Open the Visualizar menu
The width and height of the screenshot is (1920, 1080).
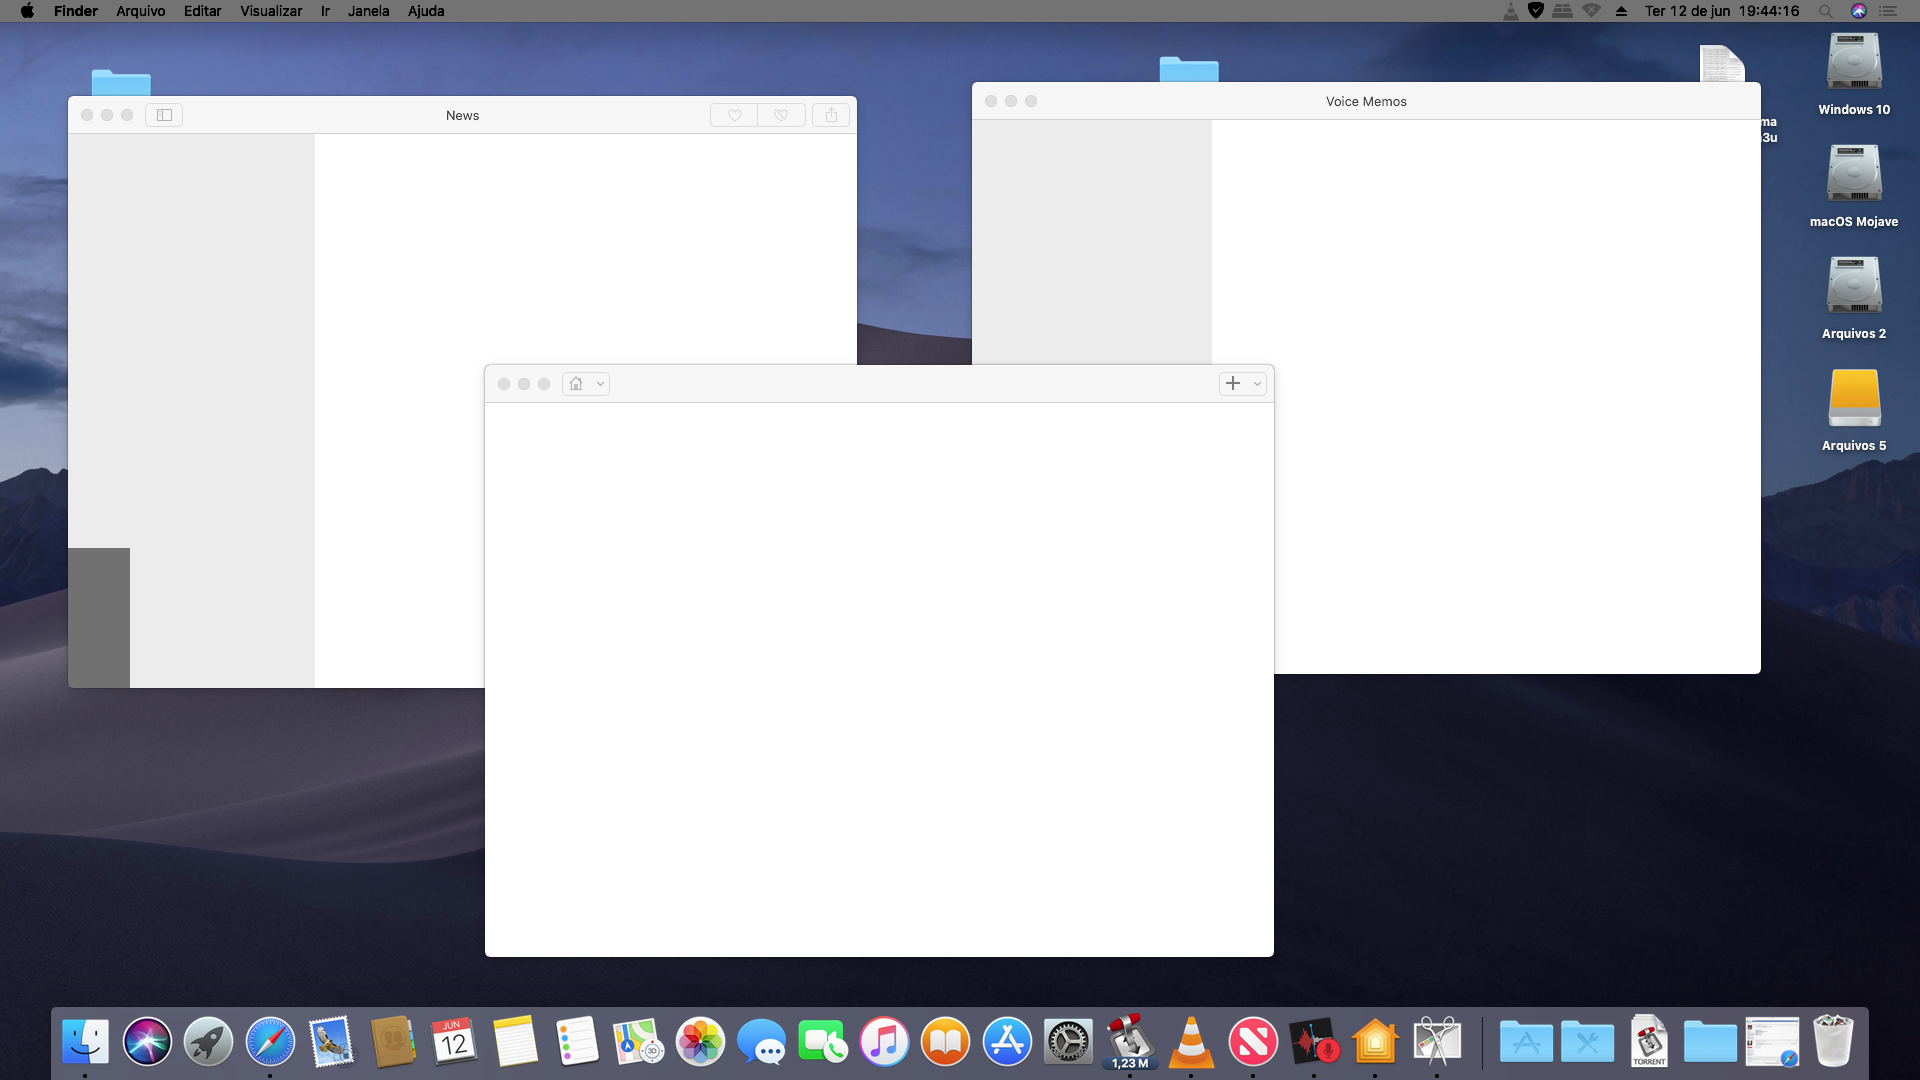(270, 11)
